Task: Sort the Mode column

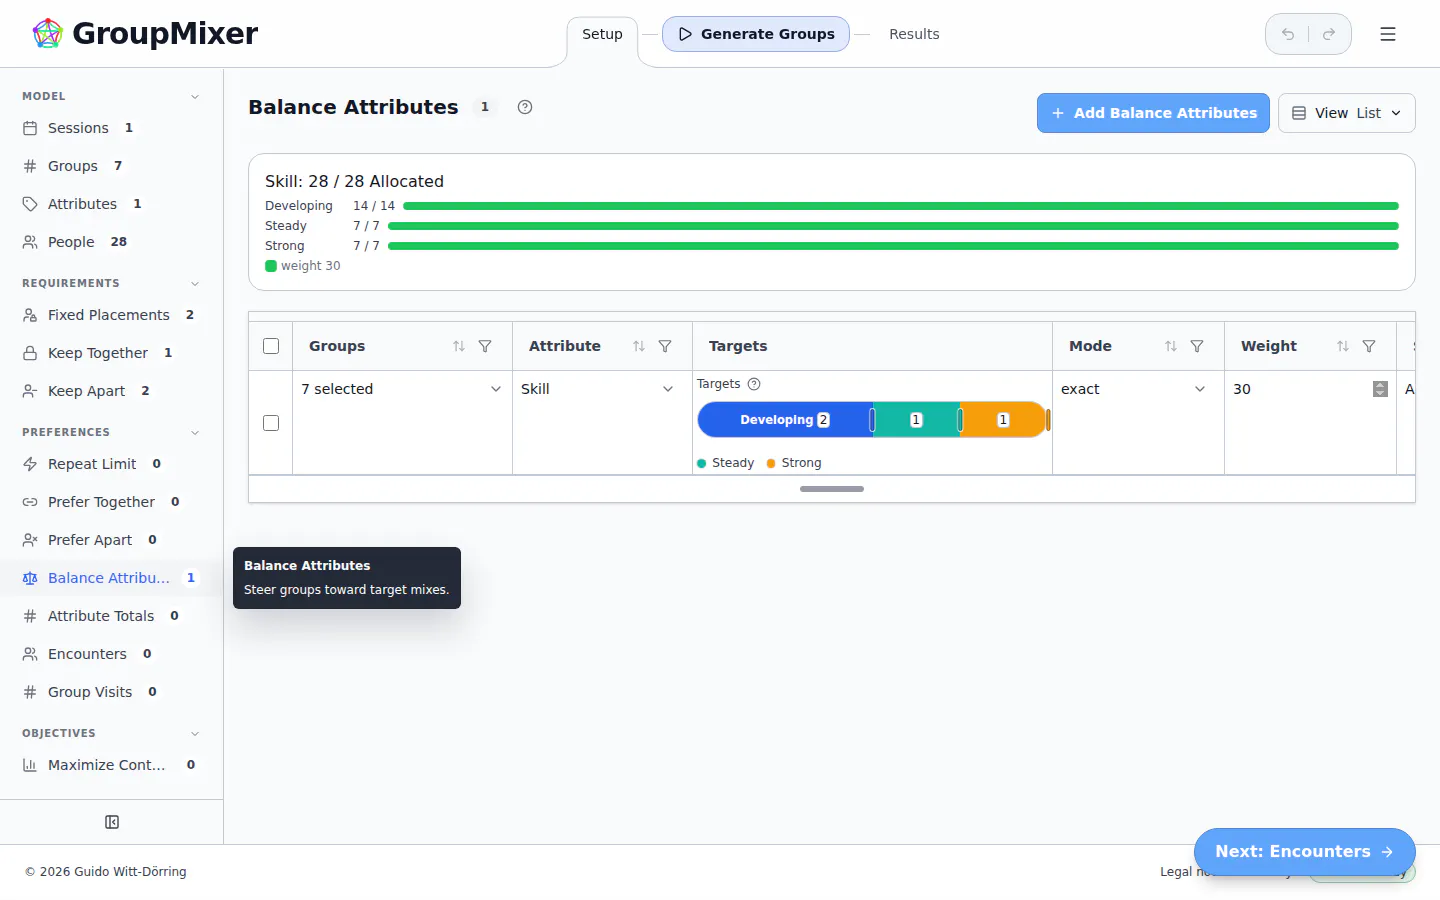Action: point(1171,346)
